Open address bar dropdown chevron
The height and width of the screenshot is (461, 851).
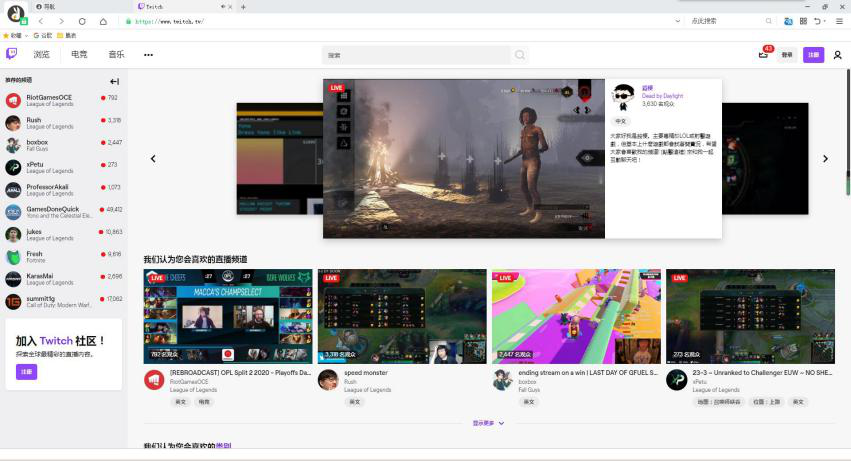click(x=677, y=21)
